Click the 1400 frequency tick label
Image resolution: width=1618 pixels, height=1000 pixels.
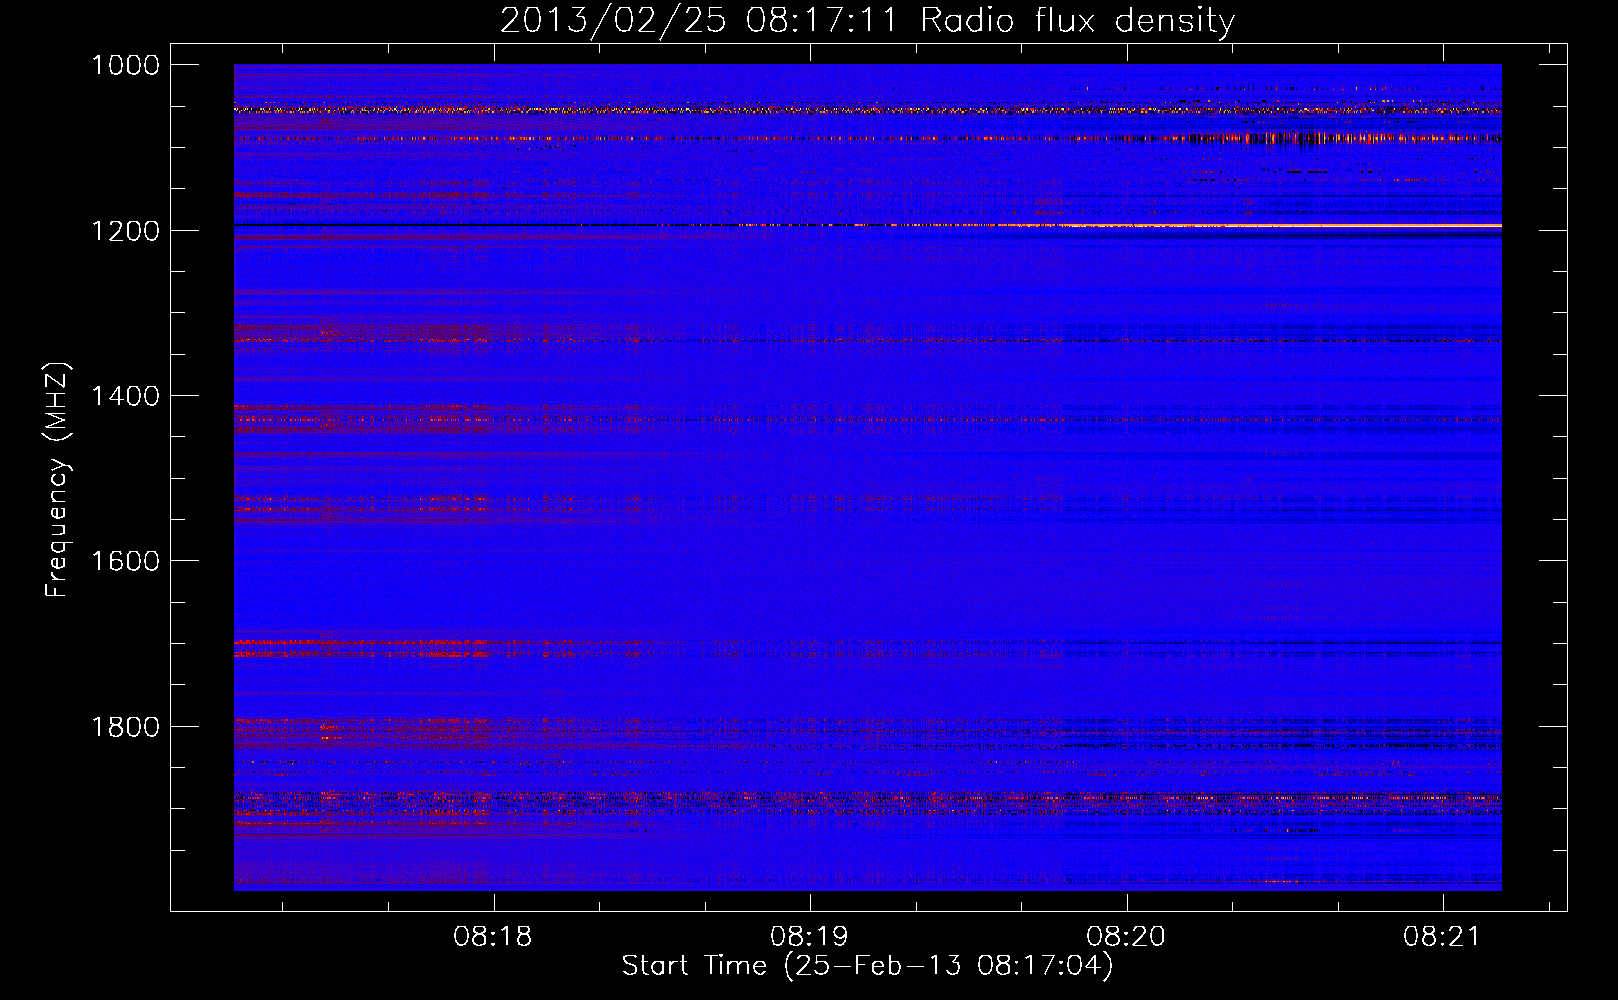125,396
